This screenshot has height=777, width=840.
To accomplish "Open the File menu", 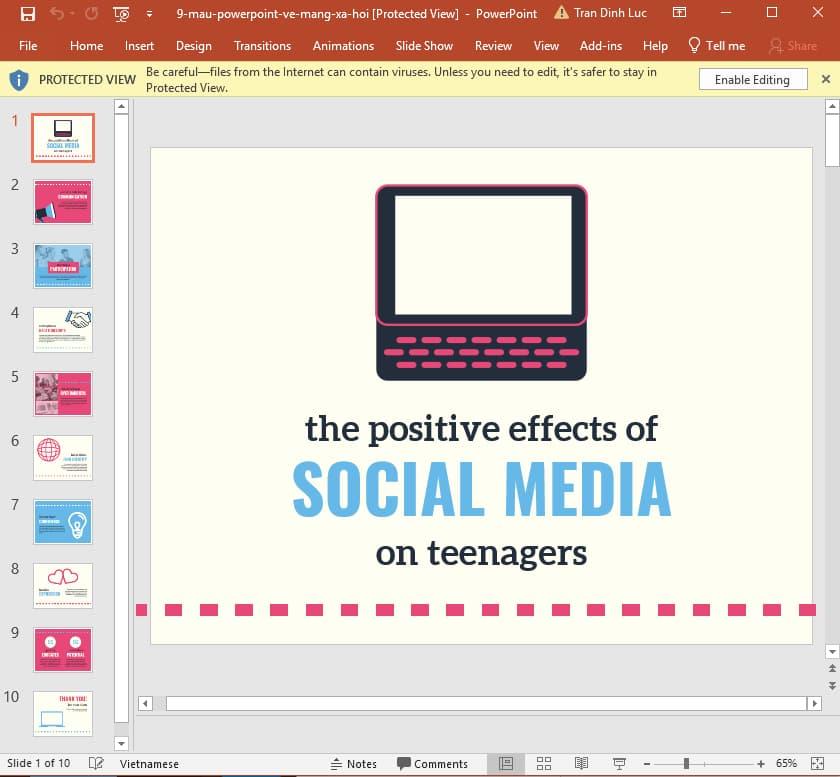I will click(28, 45).
